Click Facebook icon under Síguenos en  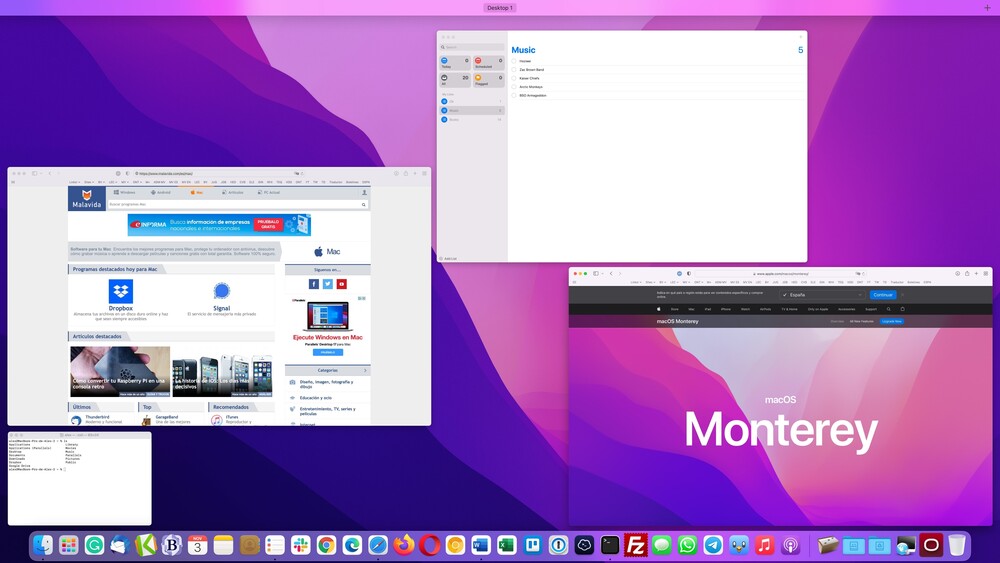(x=314, y=284)
